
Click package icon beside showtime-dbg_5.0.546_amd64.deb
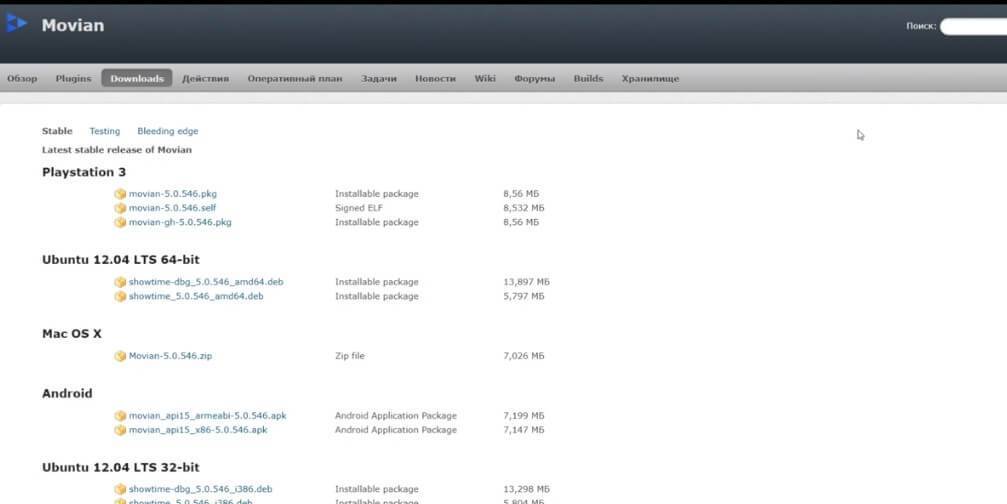tap(120, 282)
